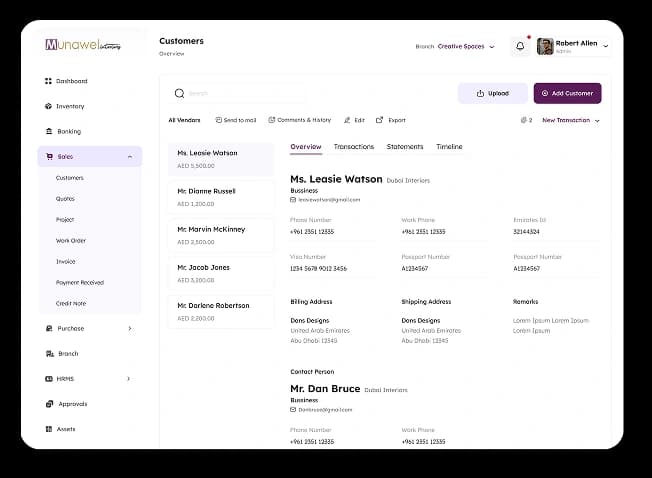Screen dimensions: 652x478
Task: Click the Munawel logo
Action: pos(83,44)
